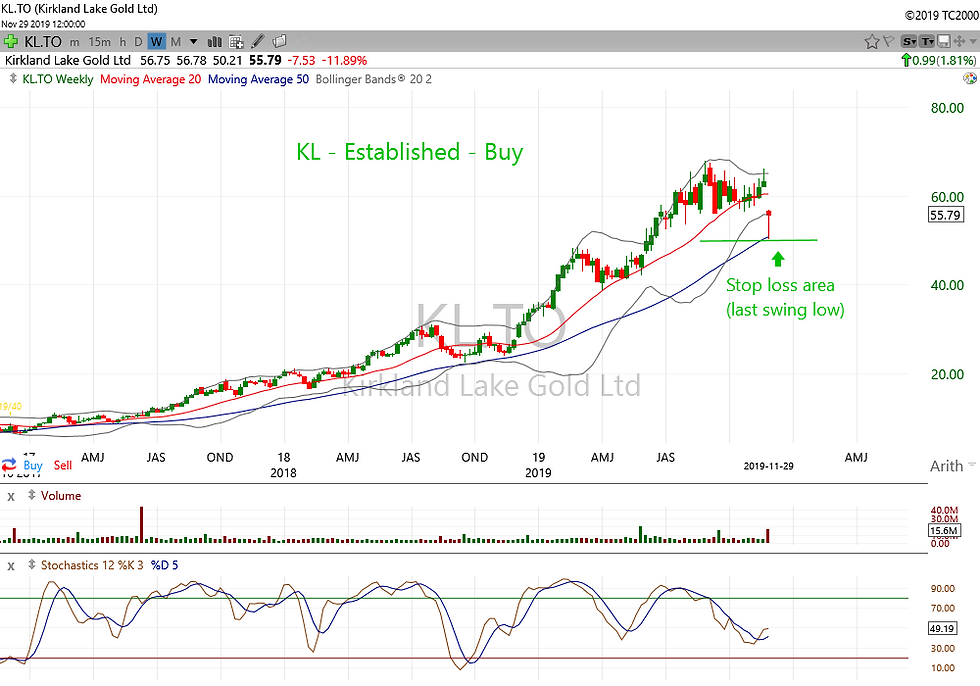Click the 49.19 stochastics value tag
Viewport: 980px width, 686px height.
point(942,629)
